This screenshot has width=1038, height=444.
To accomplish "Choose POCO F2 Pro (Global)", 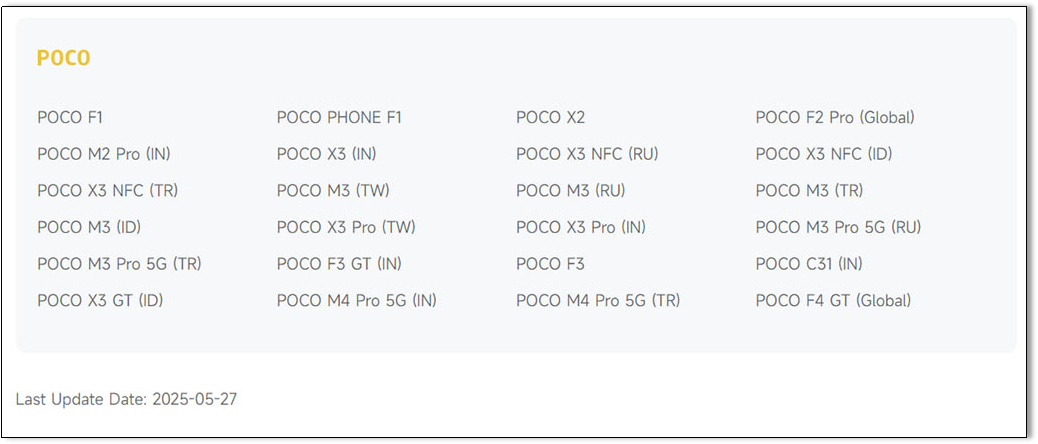I will pyautogui.click(x=835, y=118).
